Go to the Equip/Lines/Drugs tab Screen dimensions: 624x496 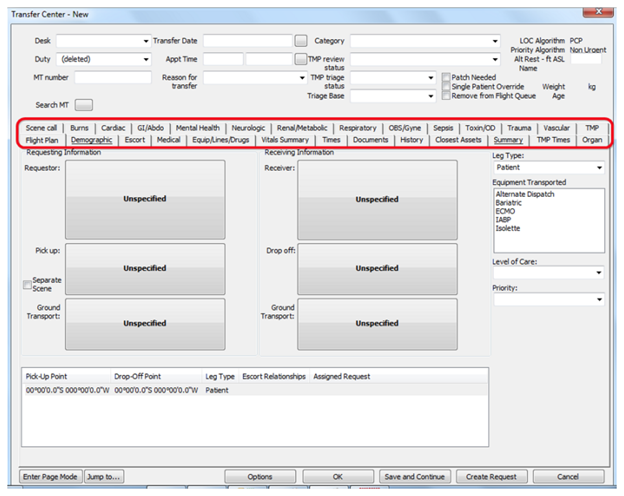pos(220,140)
